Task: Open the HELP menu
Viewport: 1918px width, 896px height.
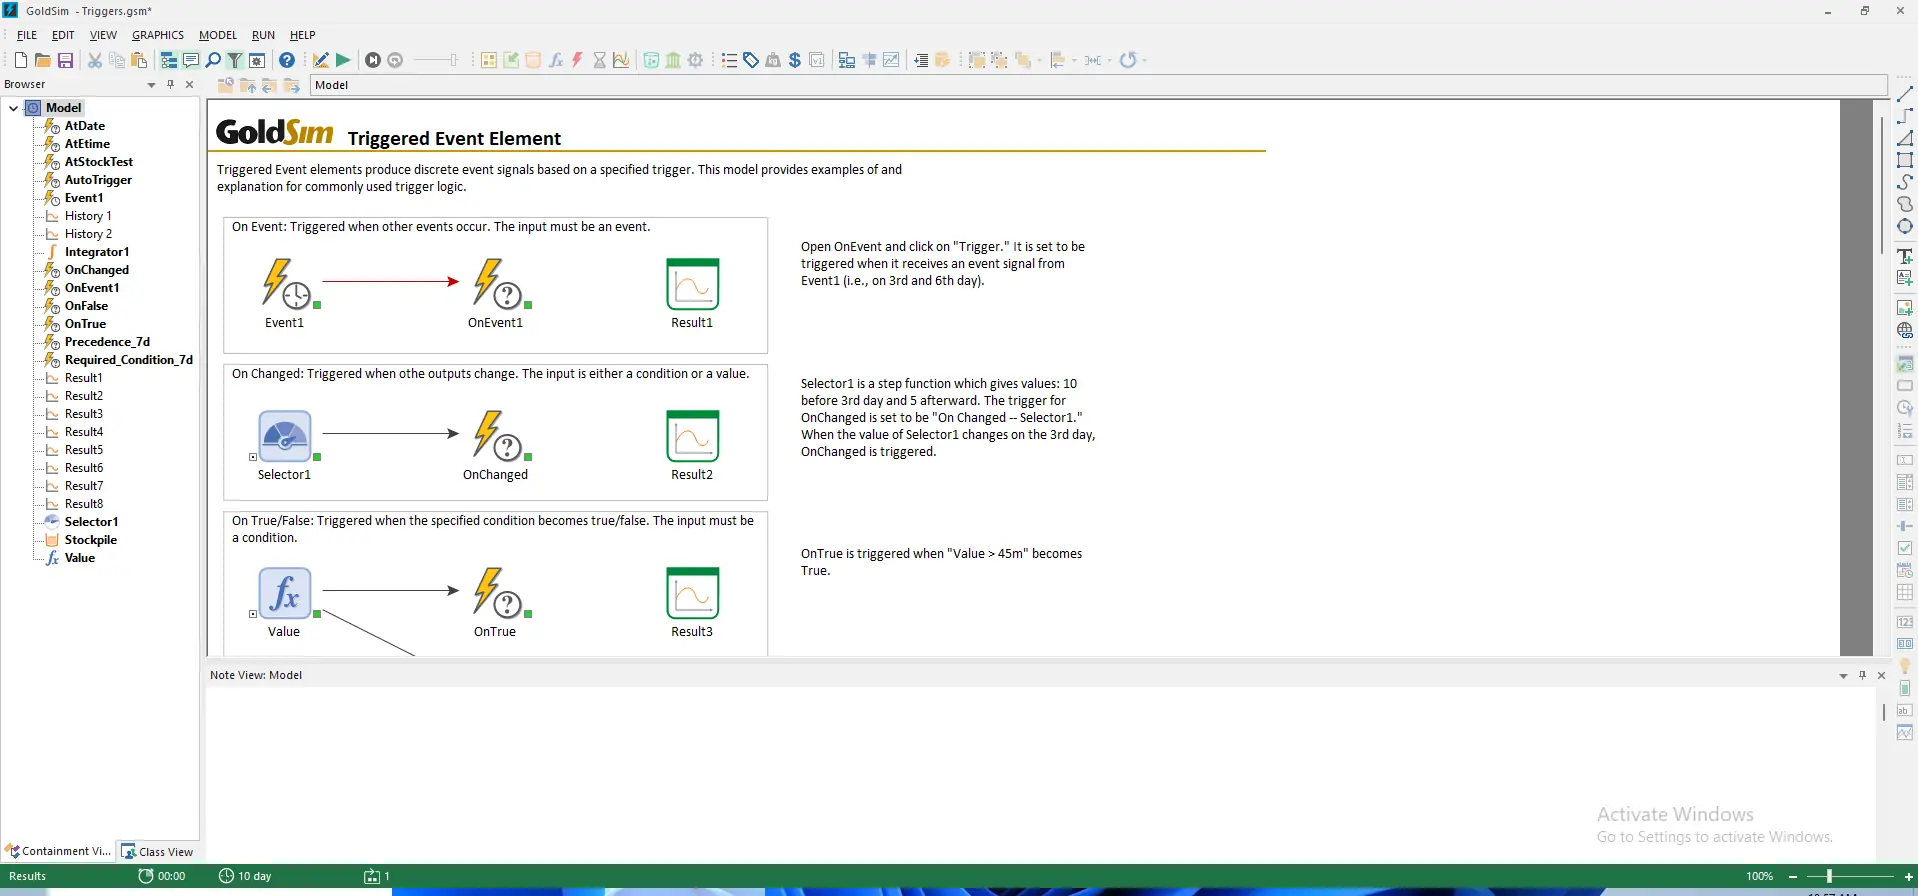Action: click(x=303, y=35)
